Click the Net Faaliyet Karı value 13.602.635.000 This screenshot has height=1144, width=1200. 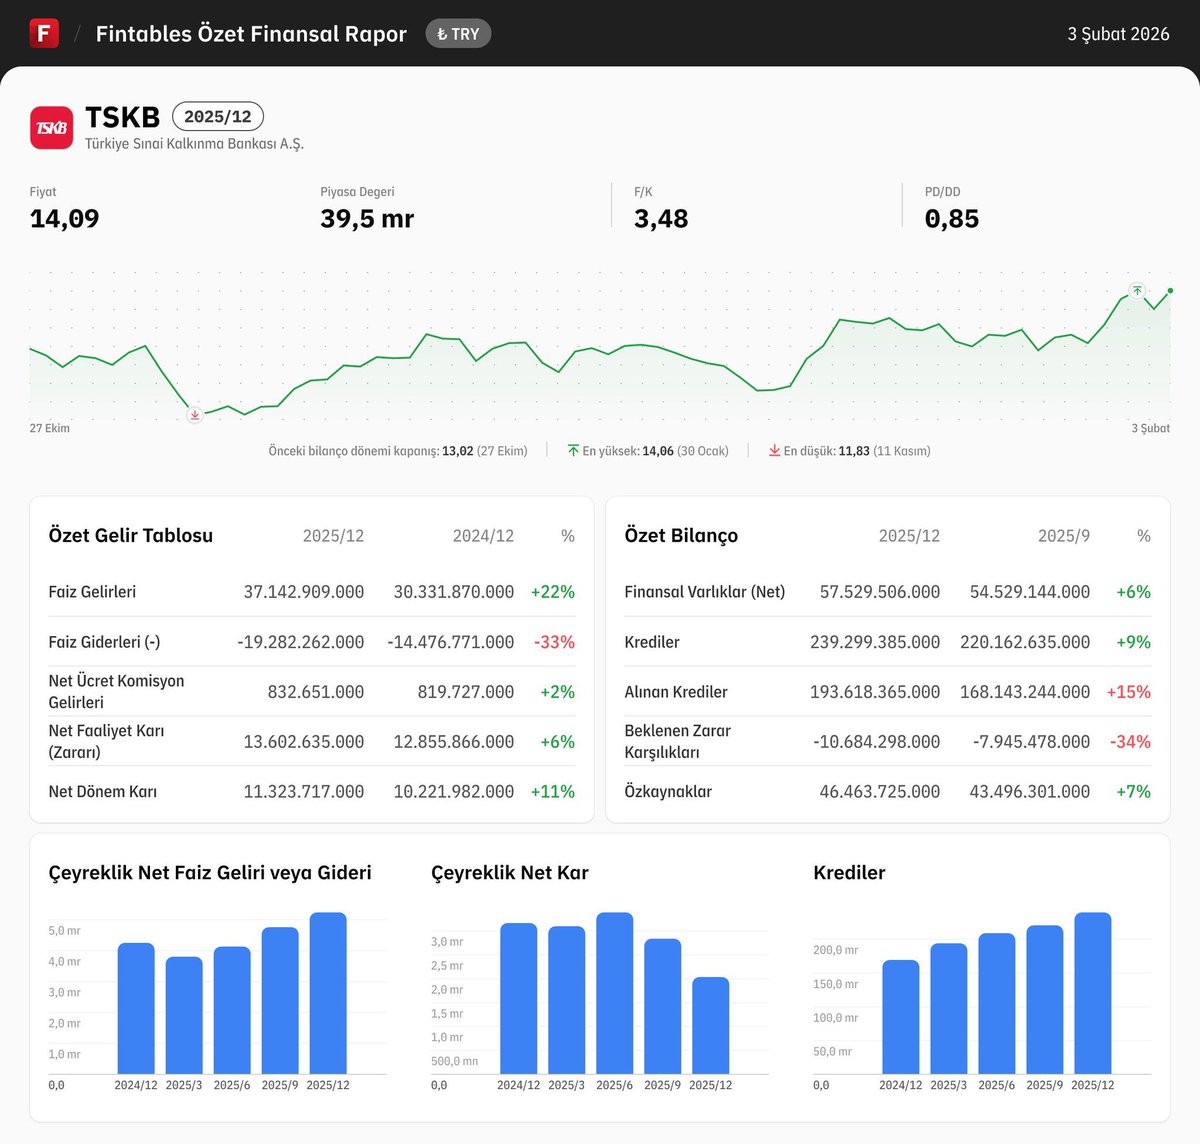(x=304, y=742)
